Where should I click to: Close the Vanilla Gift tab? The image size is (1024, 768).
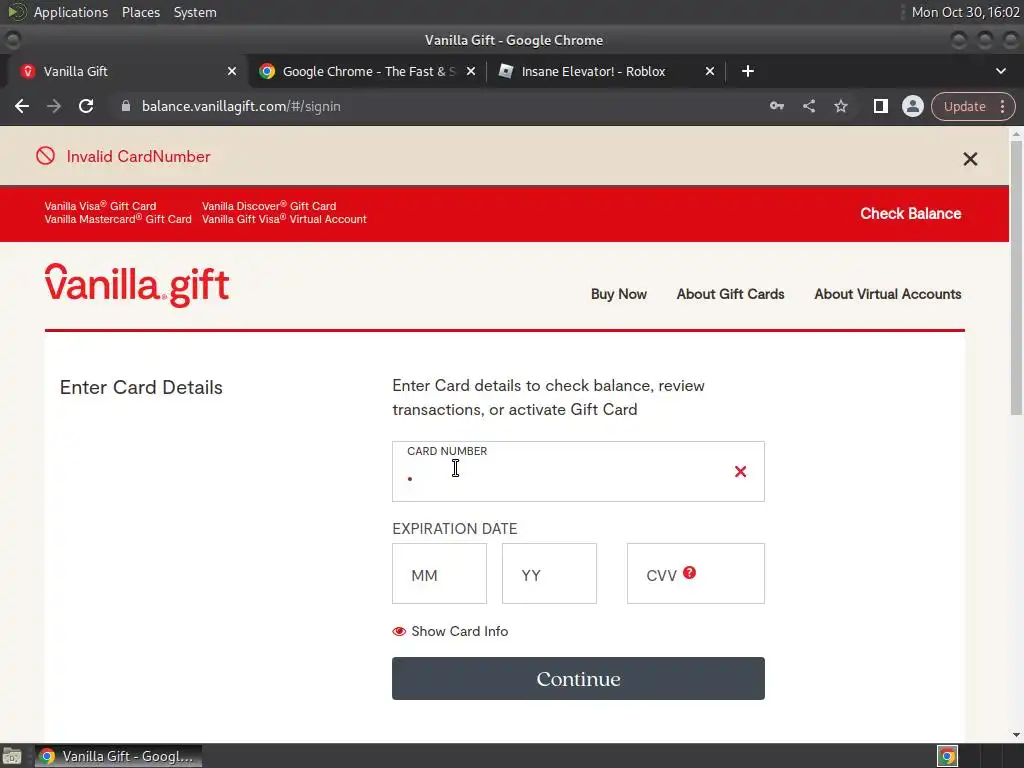(232, 71)
